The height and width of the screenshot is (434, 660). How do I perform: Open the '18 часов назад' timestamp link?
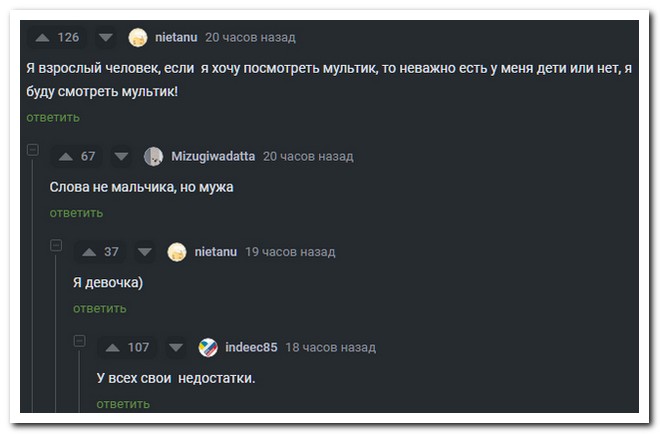(x=331, y=347)
